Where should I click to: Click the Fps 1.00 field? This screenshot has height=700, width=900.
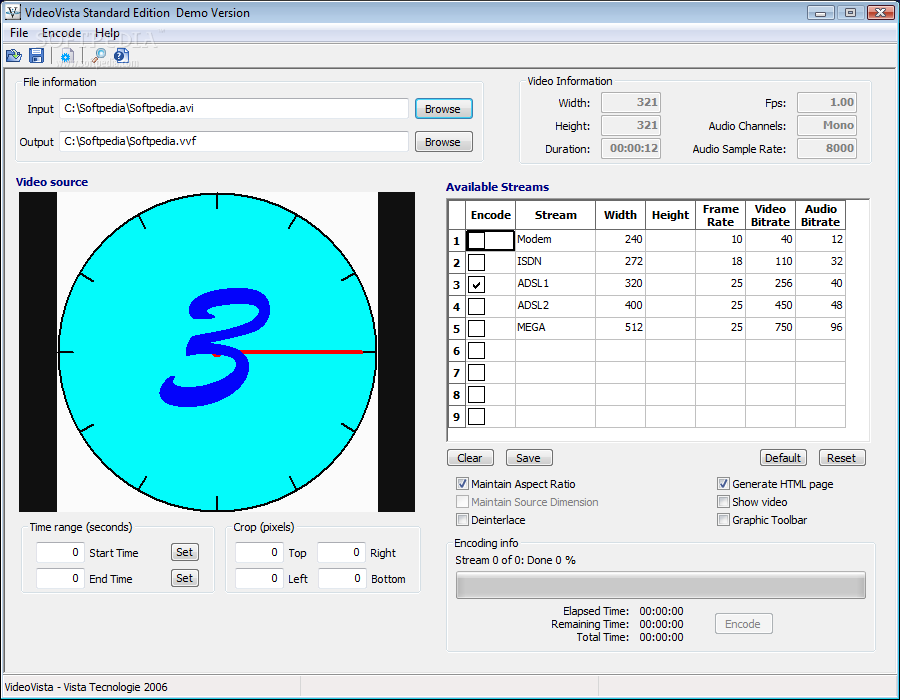pos(827,102)
